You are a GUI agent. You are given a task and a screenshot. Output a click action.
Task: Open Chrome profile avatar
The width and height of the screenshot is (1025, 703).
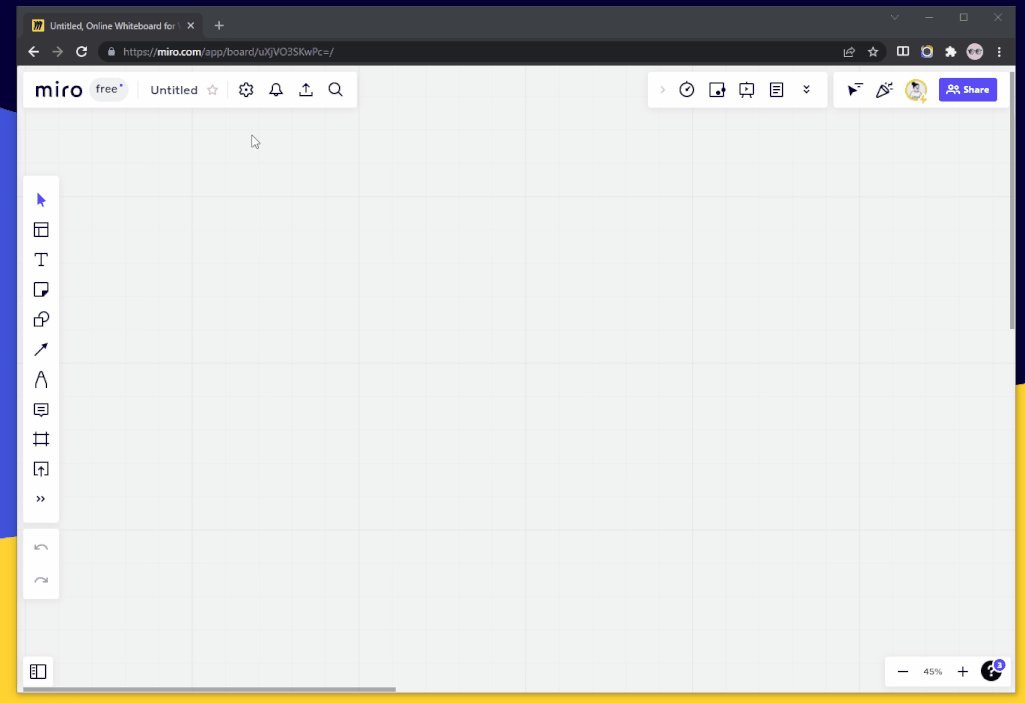coord(975,52)
